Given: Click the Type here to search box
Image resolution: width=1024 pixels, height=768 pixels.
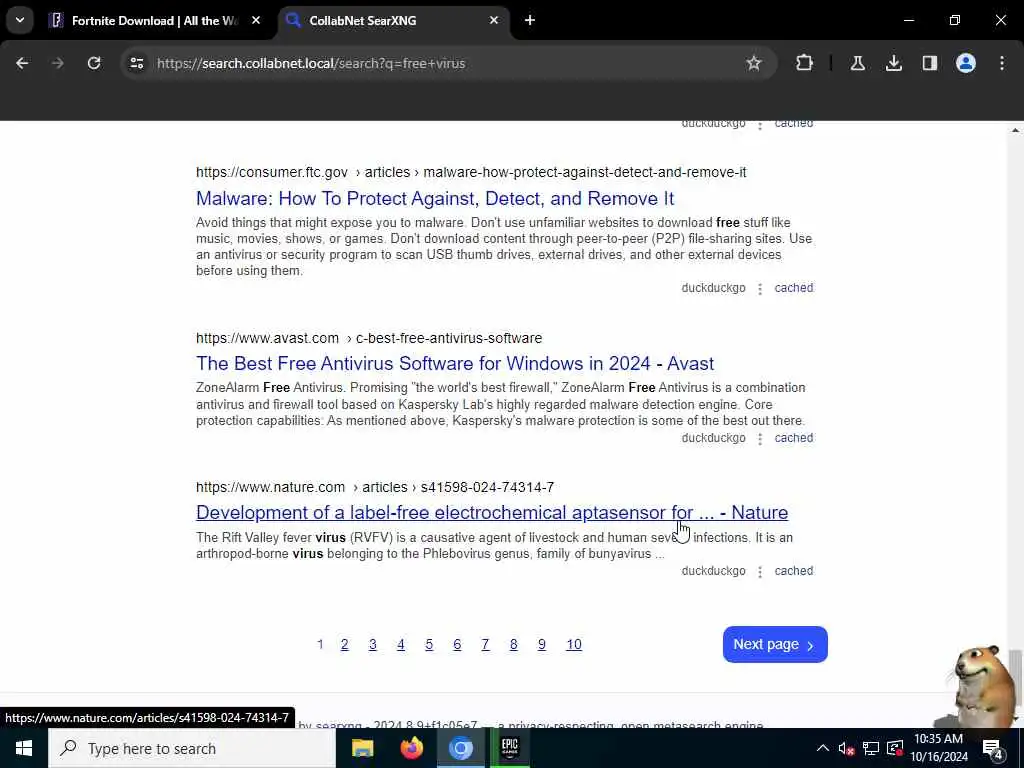Looking at the screenshot, I should 192,748.
